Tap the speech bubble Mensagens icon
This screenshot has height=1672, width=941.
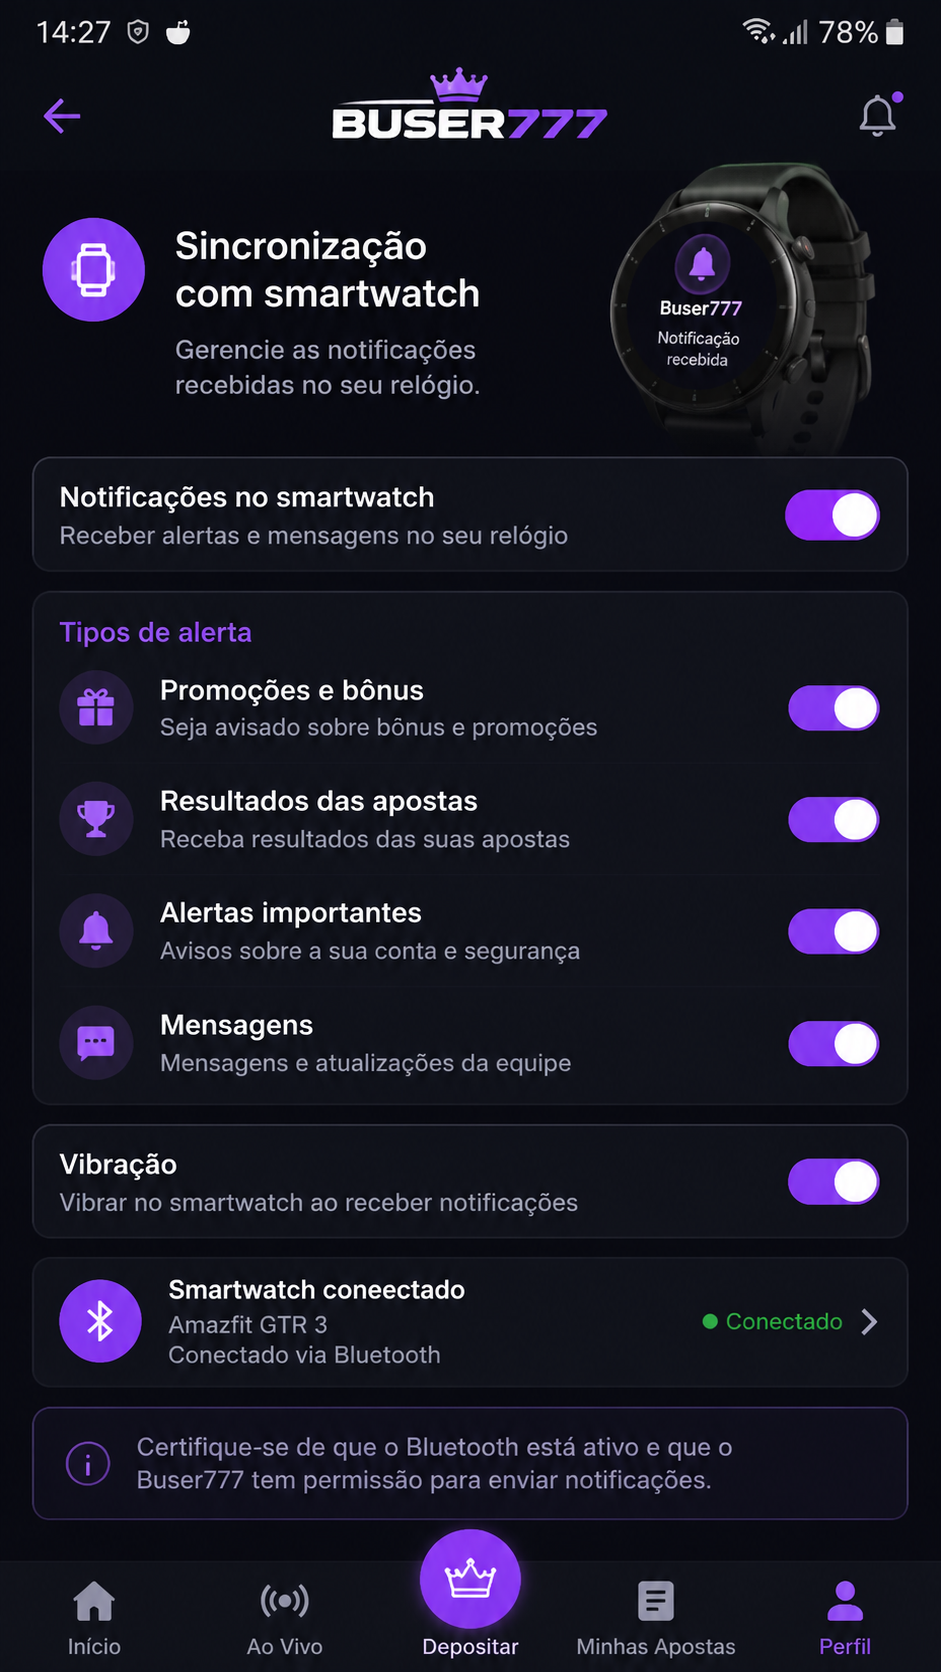[96, 1043]
